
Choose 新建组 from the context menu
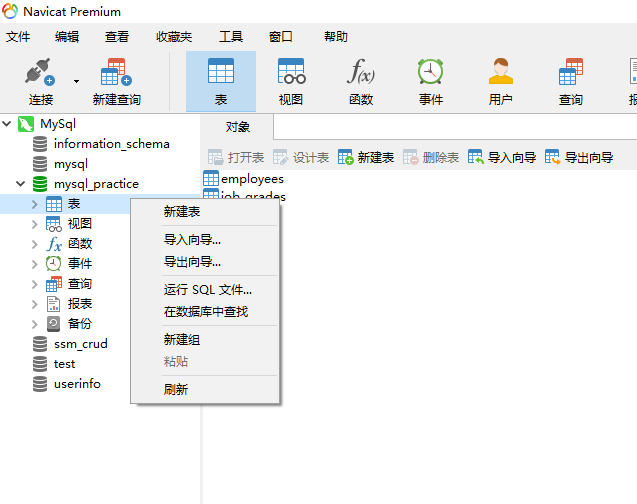coord(205,340)
